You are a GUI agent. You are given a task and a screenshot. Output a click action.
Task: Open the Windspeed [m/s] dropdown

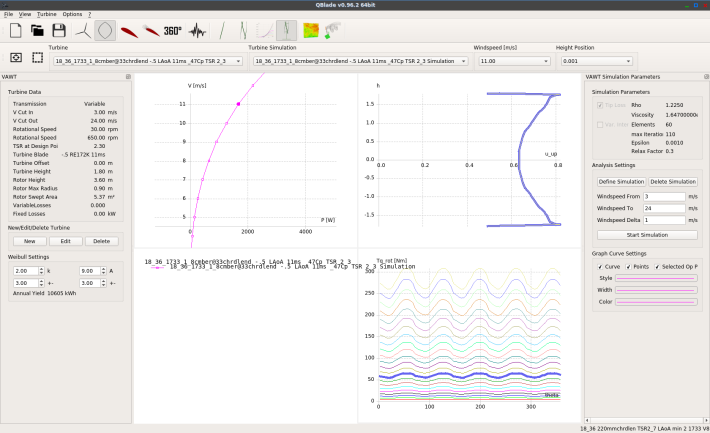point(514,61)
